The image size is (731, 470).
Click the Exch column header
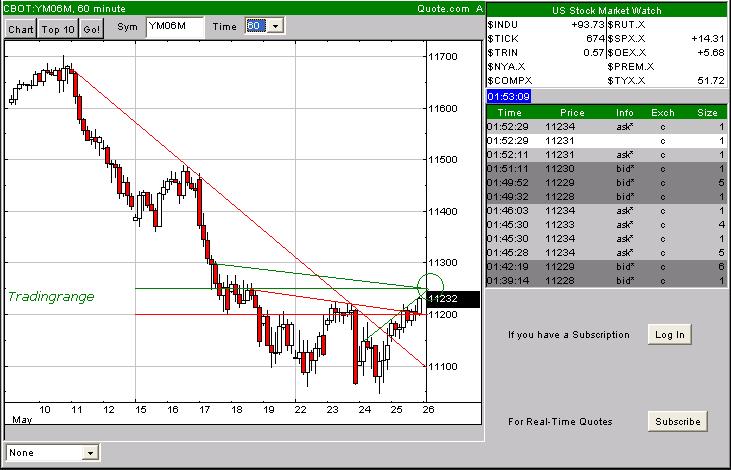pos(662,112)
